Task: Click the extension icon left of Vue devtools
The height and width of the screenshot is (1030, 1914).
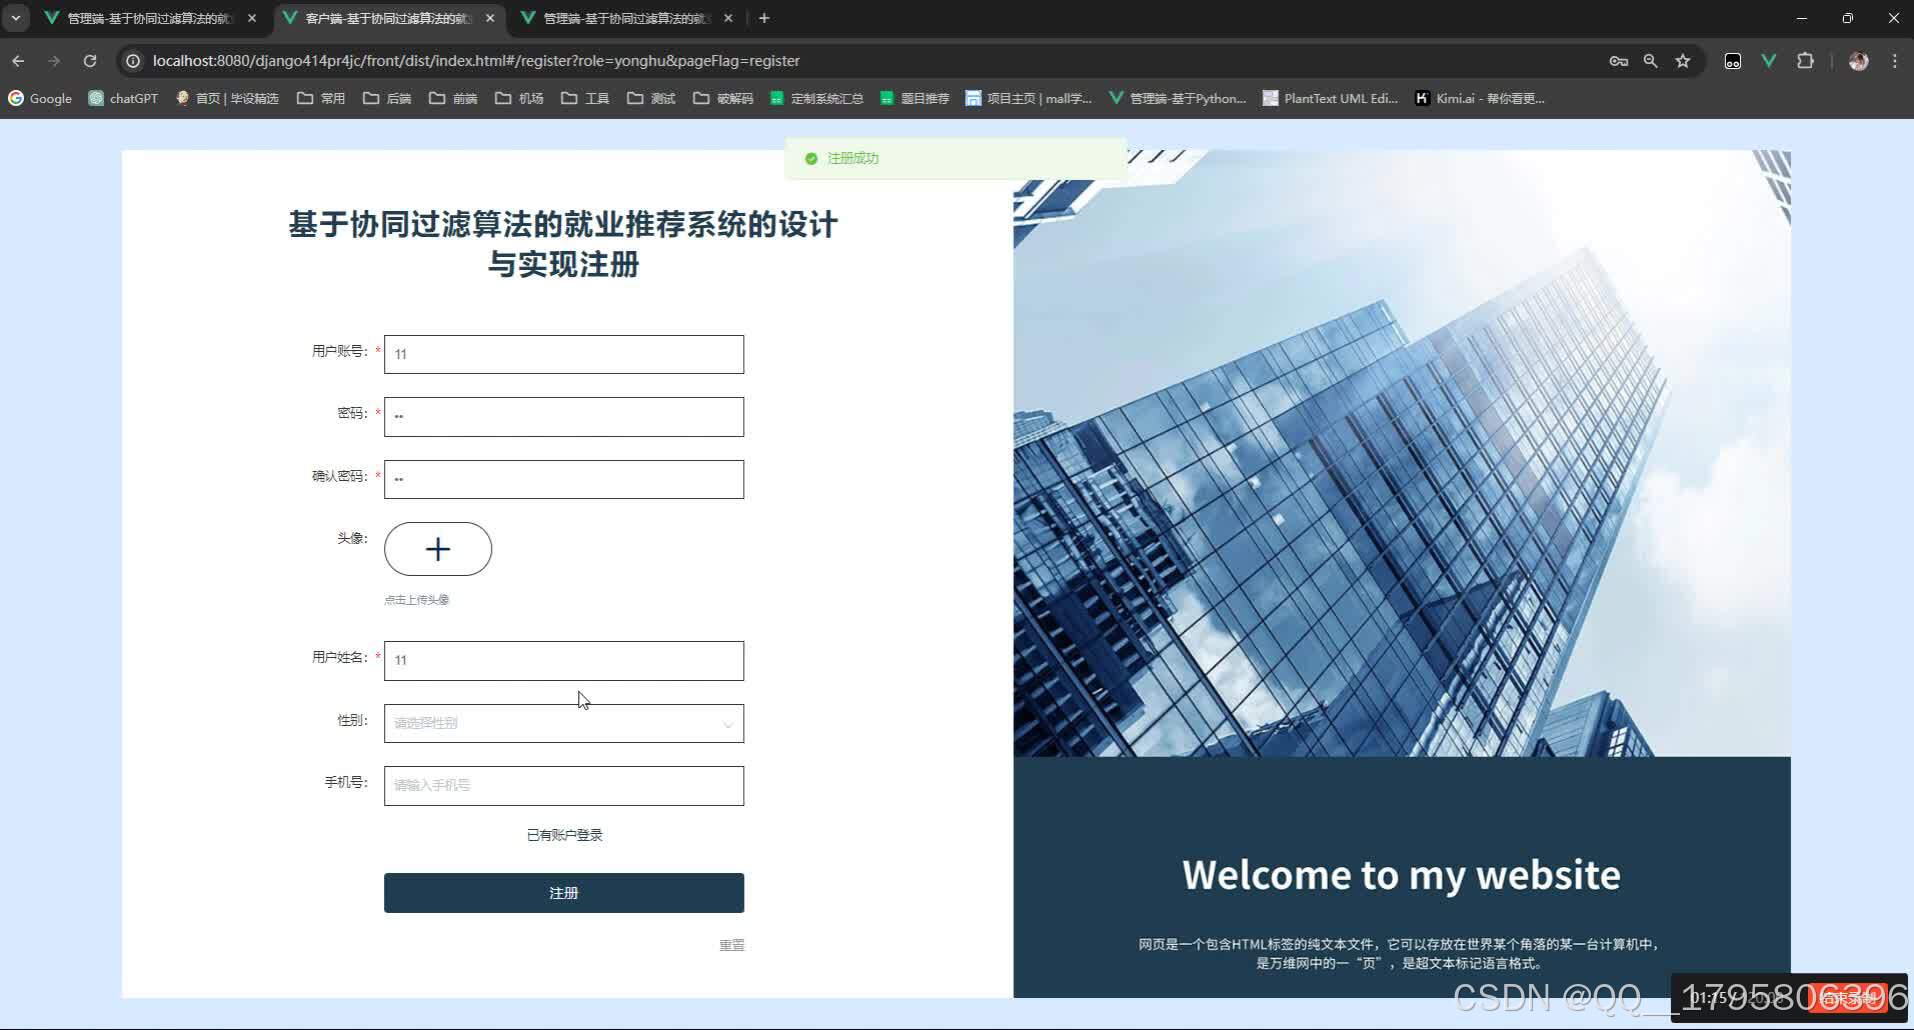Action: (x=1732, y=61)
